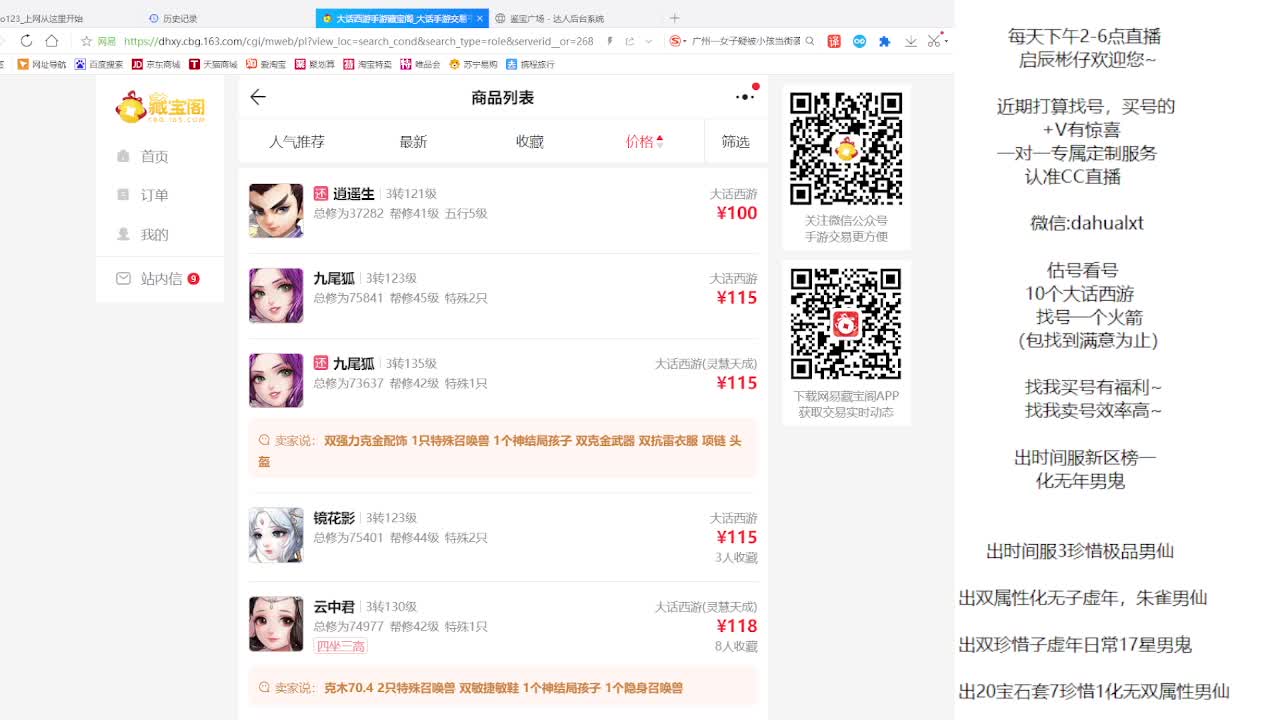Click the browser address bar URL
1280x720 pixels.
[359, 41]
